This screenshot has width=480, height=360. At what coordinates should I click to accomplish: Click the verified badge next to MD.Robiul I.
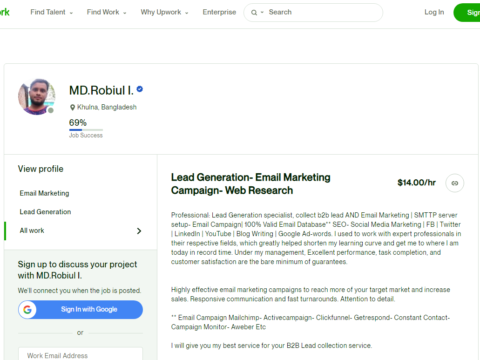140,89
